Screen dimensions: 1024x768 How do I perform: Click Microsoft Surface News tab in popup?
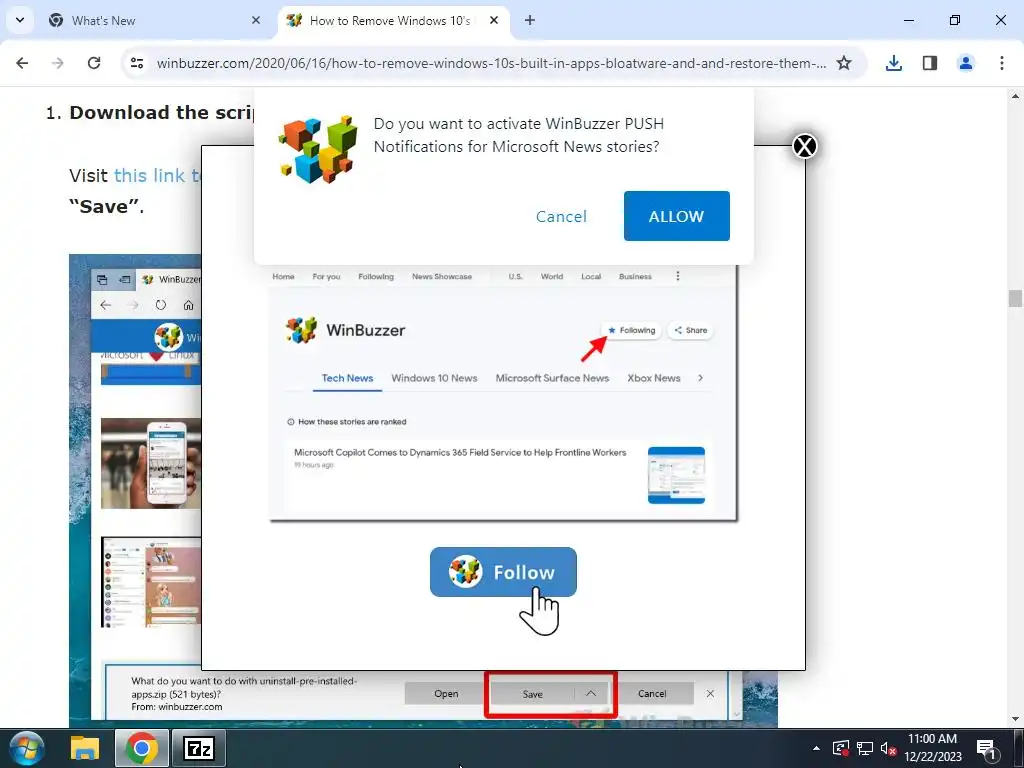pos(552,378)
